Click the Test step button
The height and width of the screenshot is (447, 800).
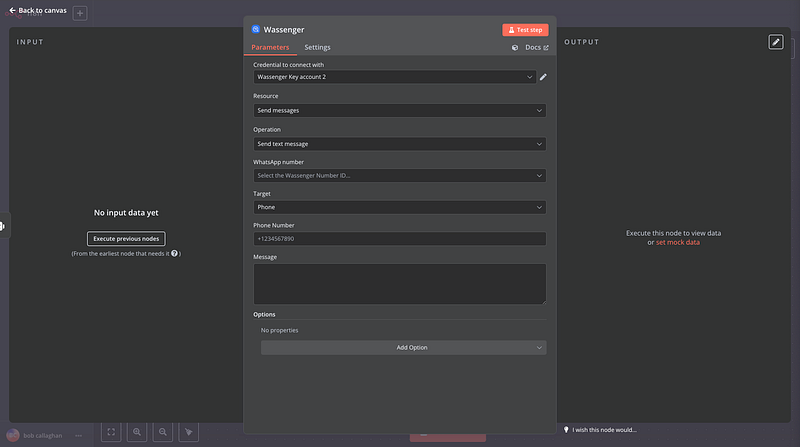[525, 30]
